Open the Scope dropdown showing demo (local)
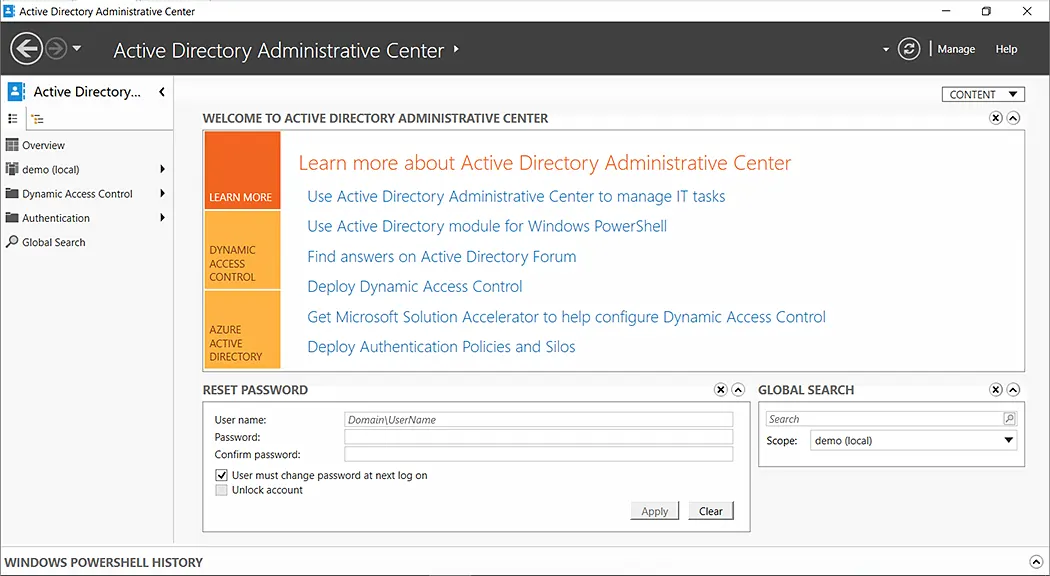 913,441
